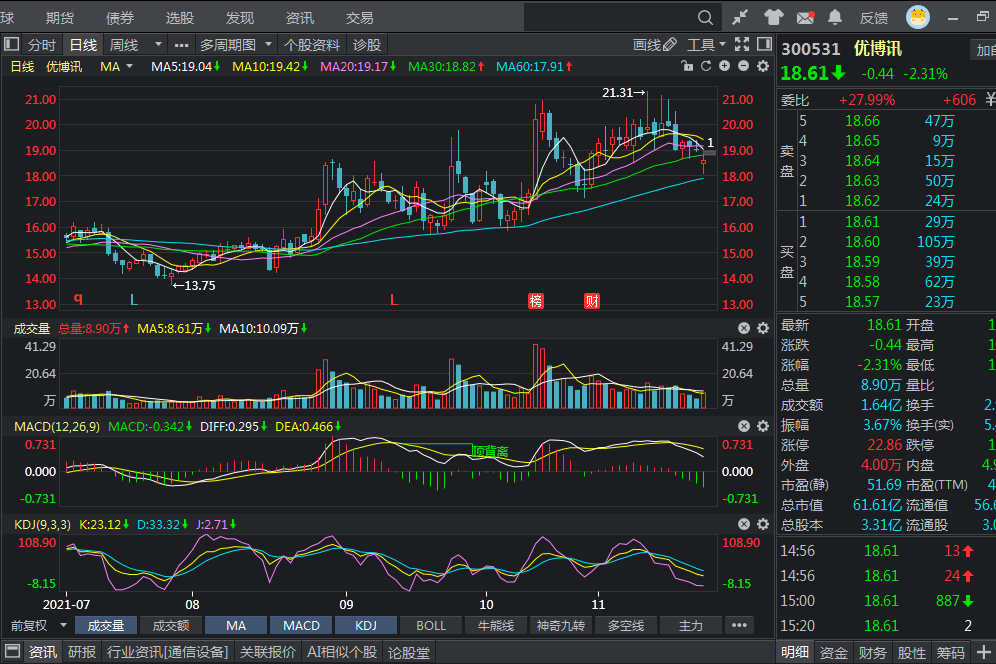996x664 pixels.
Task: Click the 榜 marker on the timeline
Action: tap(537, 300)
